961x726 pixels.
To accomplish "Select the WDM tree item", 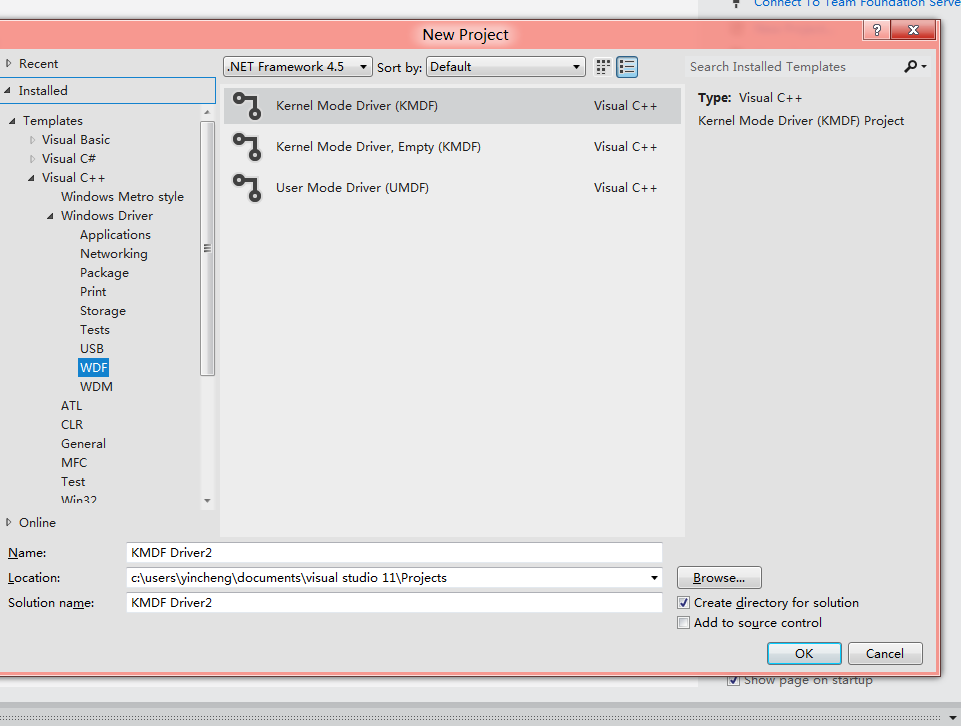I will pos(94,386).
